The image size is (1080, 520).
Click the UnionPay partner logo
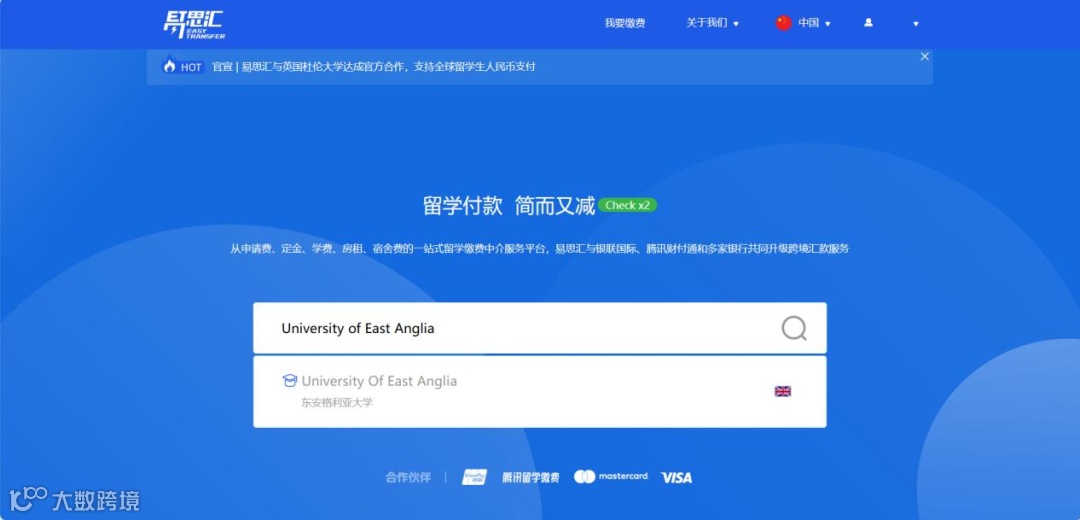click(475, 477)
